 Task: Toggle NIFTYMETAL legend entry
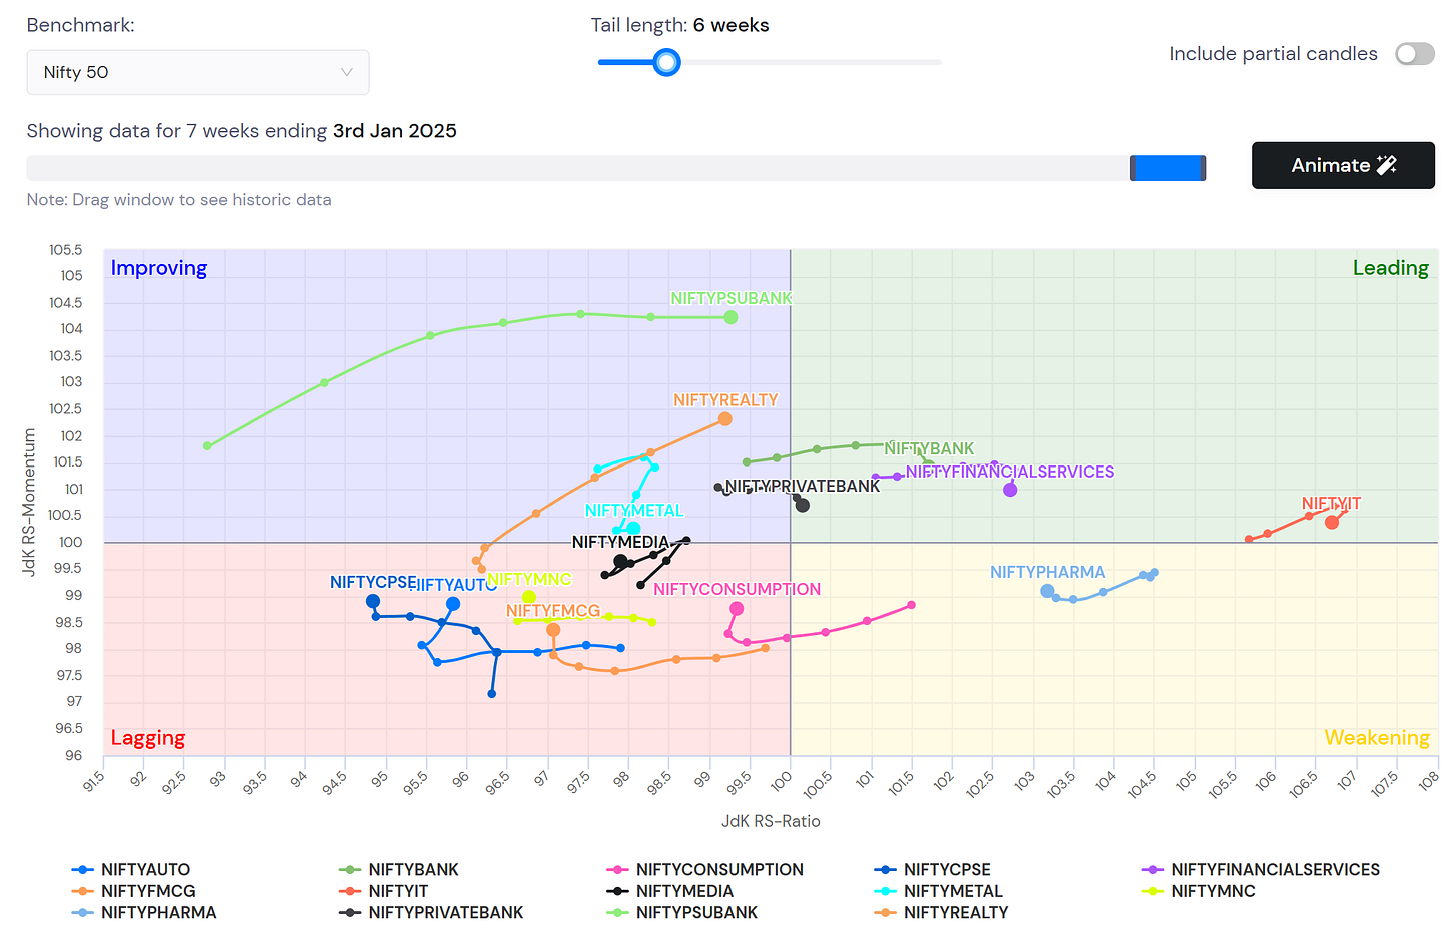(x=938, y=891)
